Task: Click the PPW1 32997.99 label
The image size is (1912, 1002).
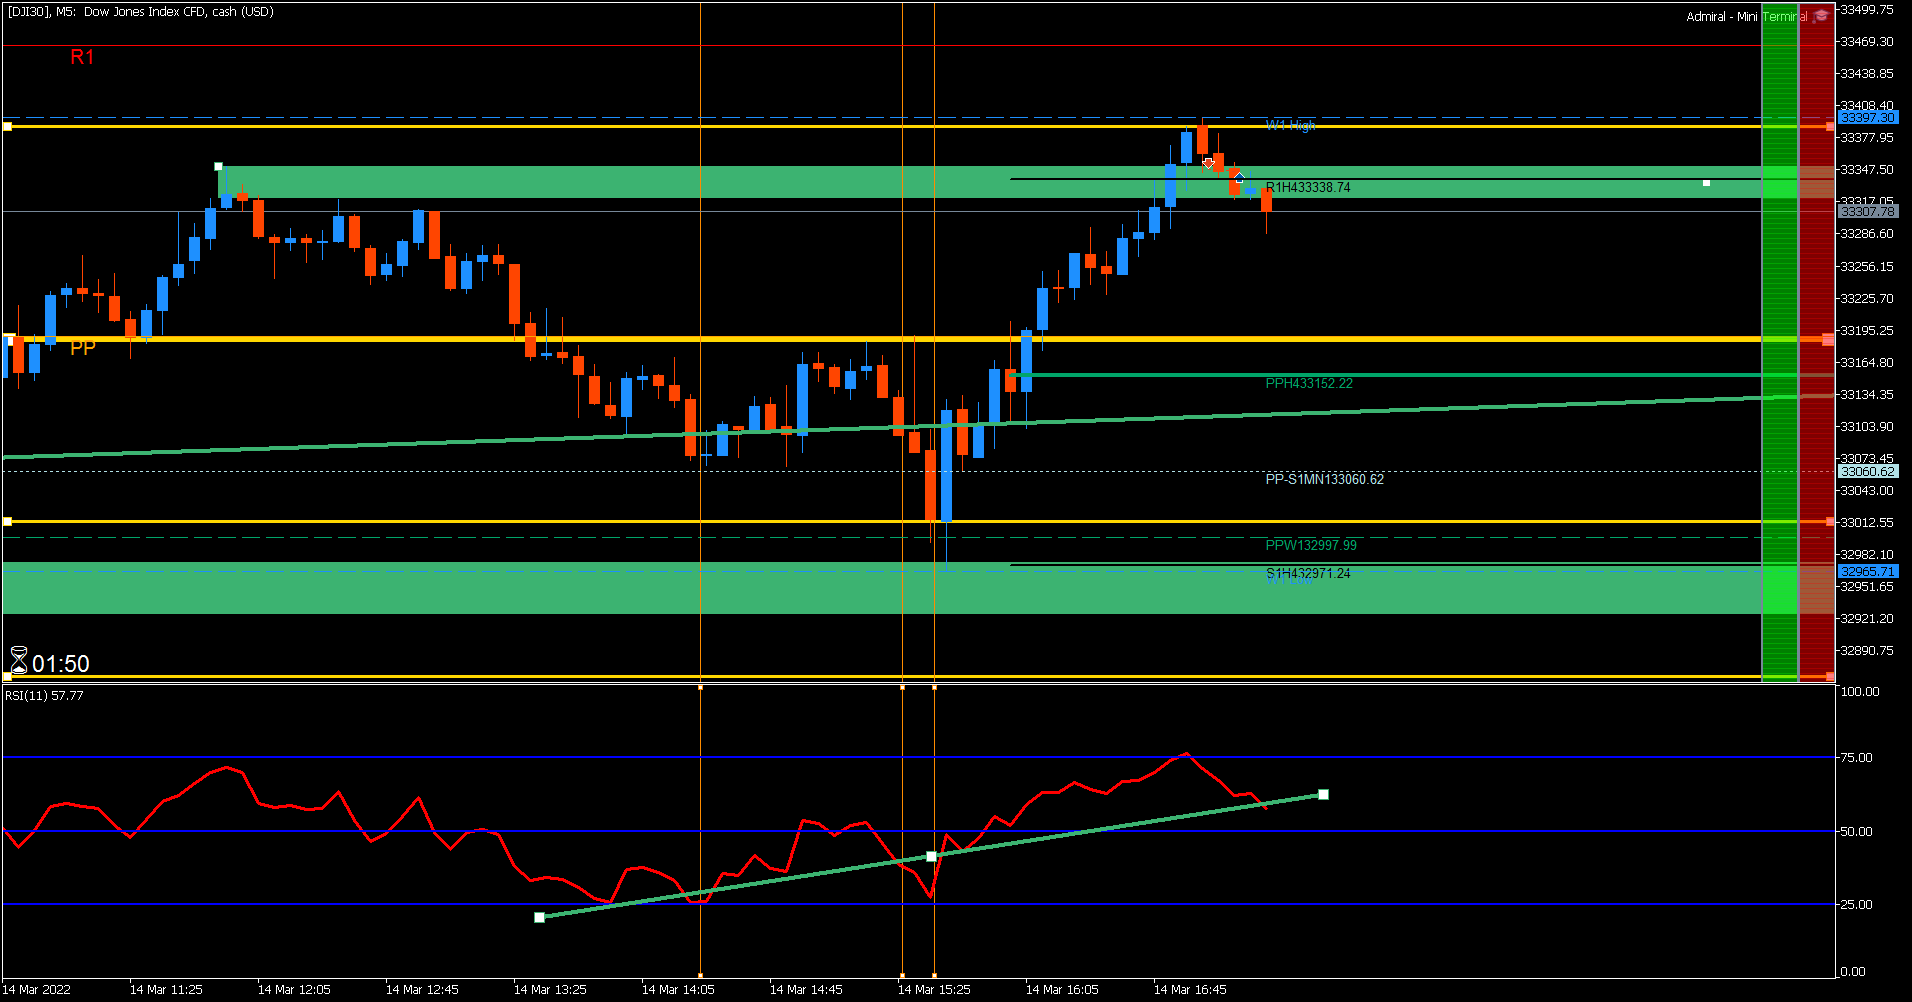Action: (1311, 545)
